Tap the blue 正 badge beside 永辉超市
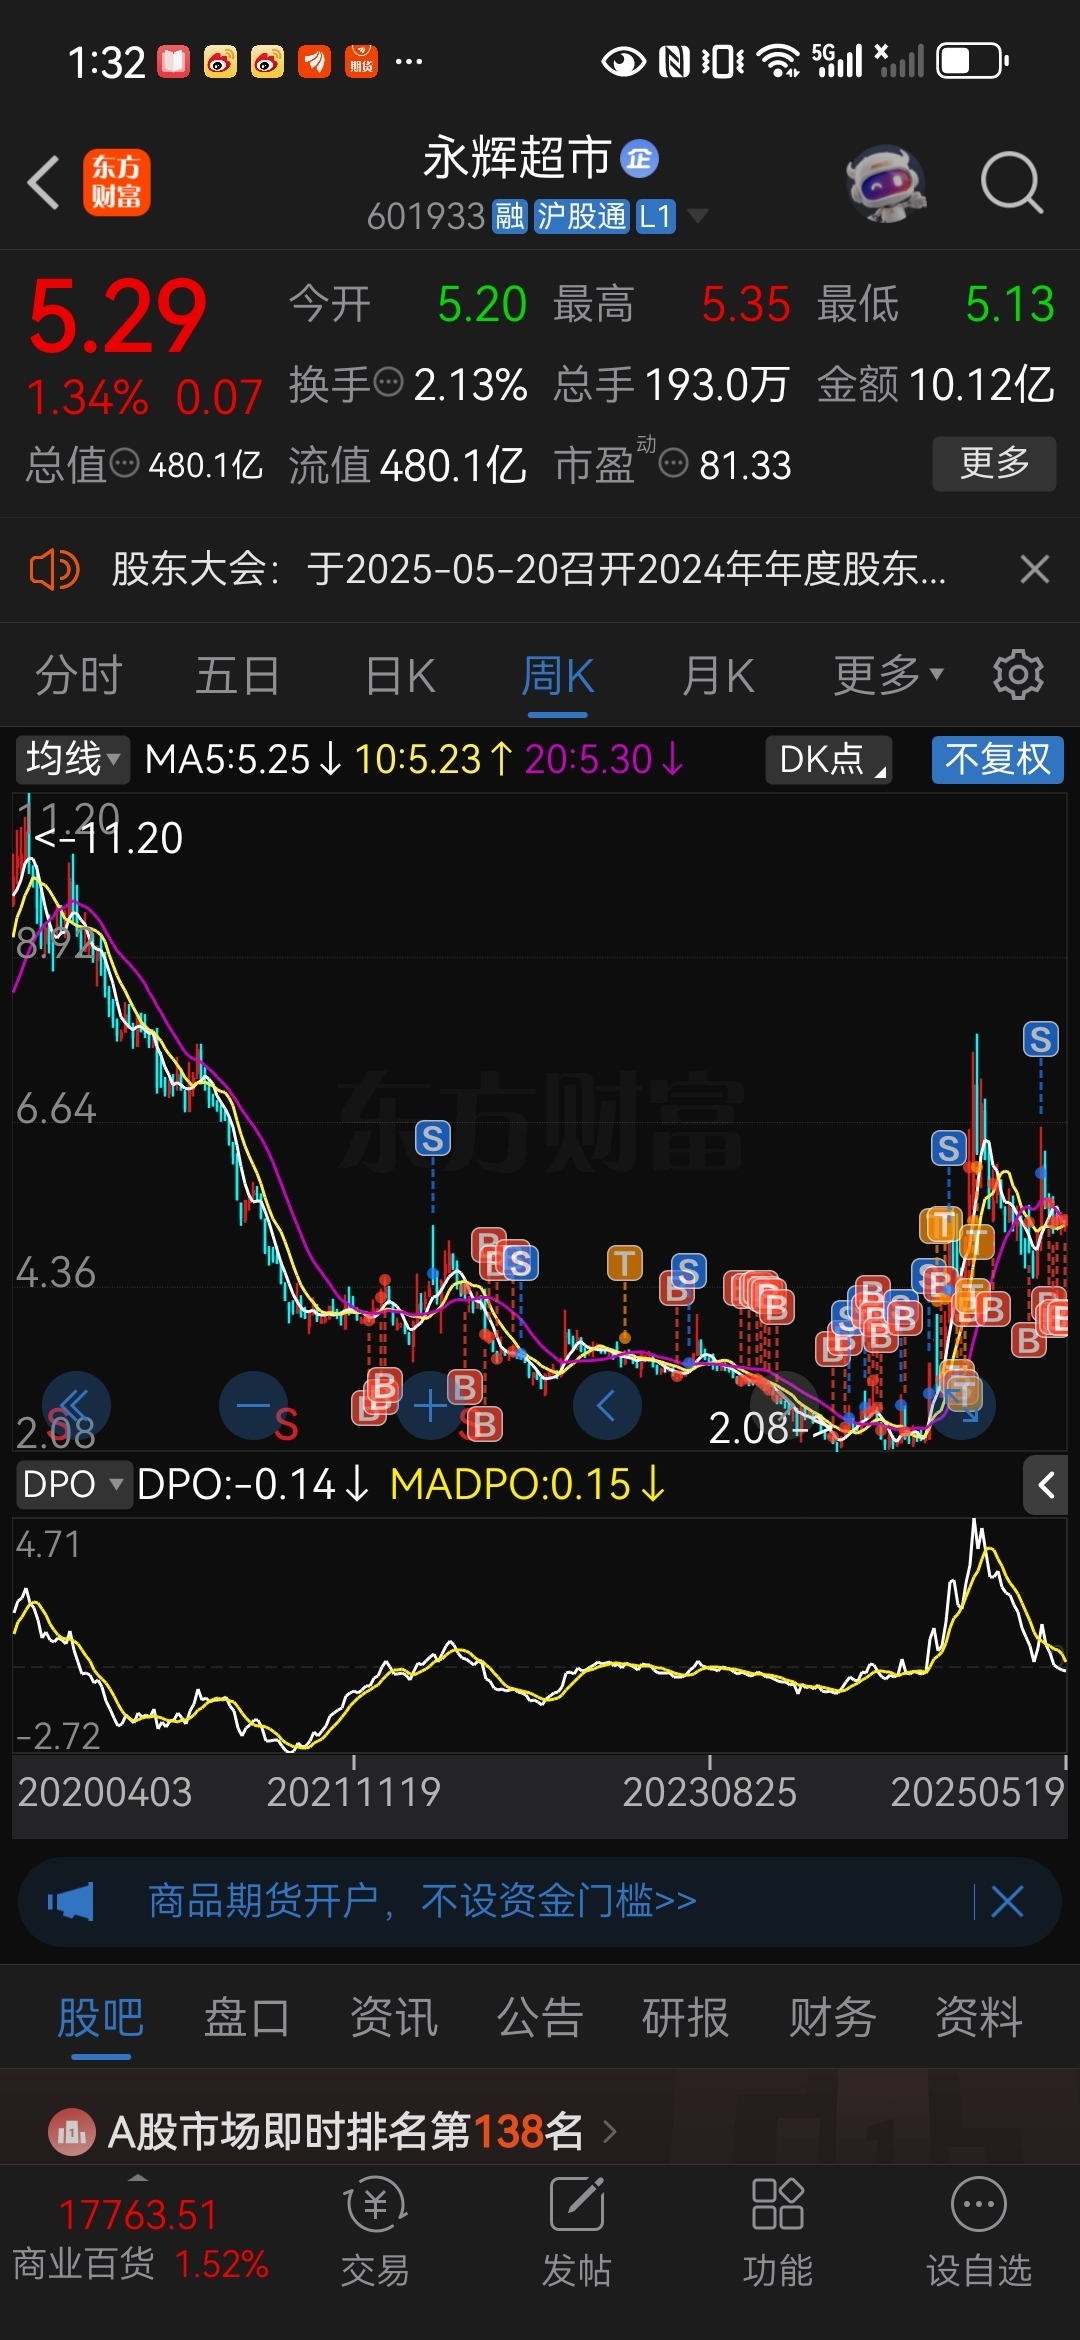 click(x=640, y=159)
